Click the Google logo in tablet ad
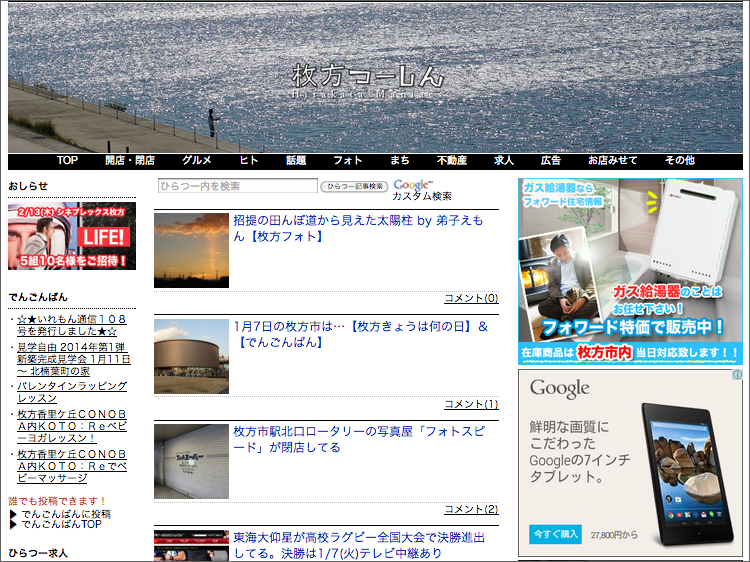The image size is (750, 562). [x=559, y=389]
